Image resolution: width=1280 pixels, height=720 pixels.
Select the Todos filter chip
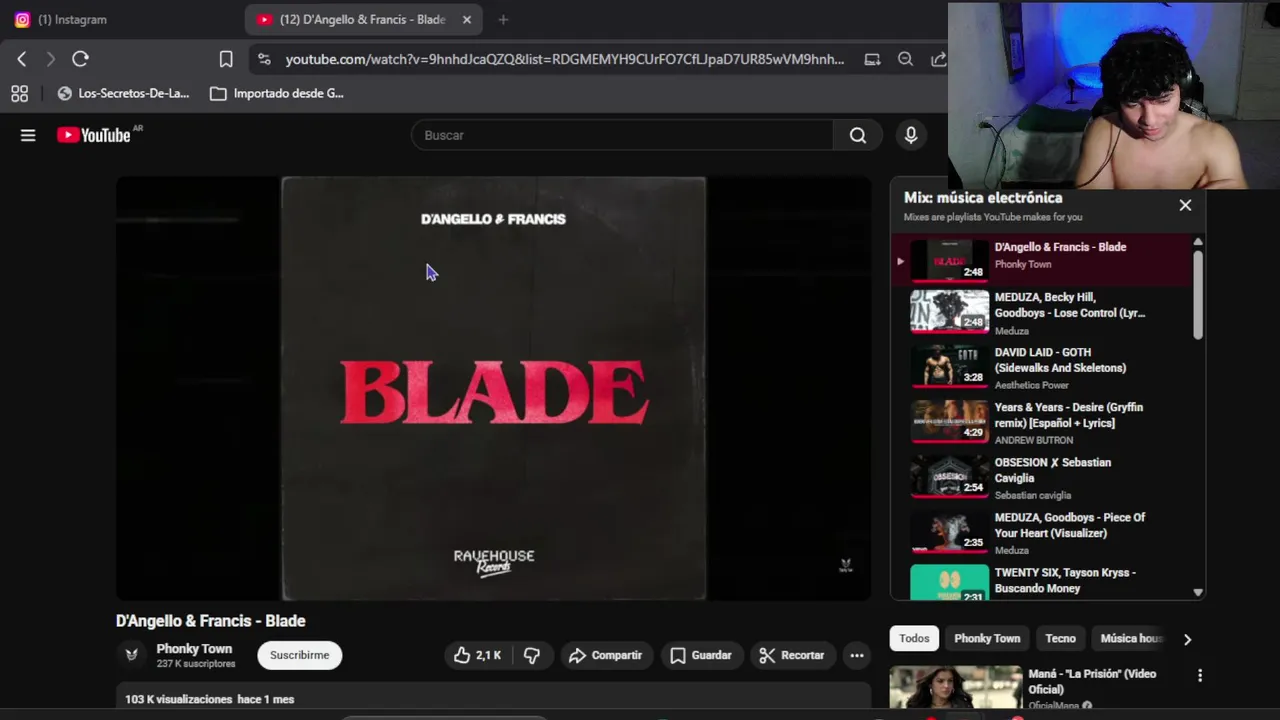point(914,638)
